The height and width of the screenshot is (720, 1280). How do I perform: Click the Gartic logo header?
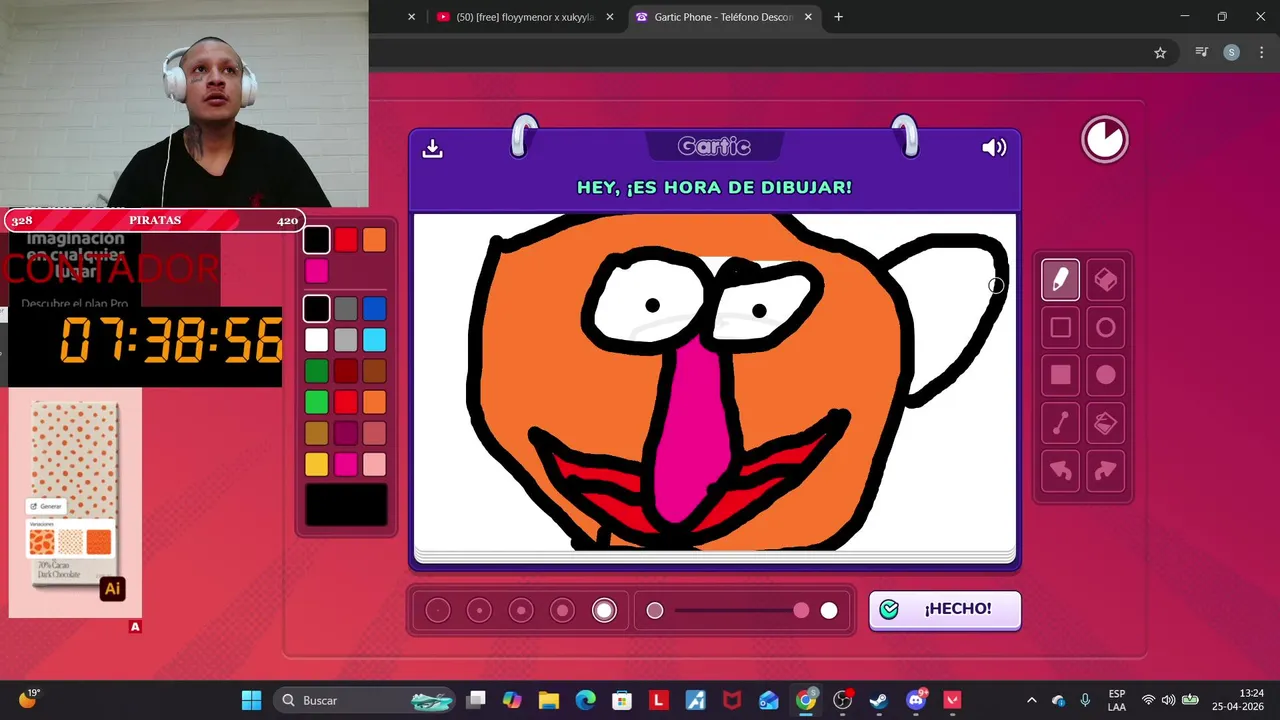pos(714,147)
